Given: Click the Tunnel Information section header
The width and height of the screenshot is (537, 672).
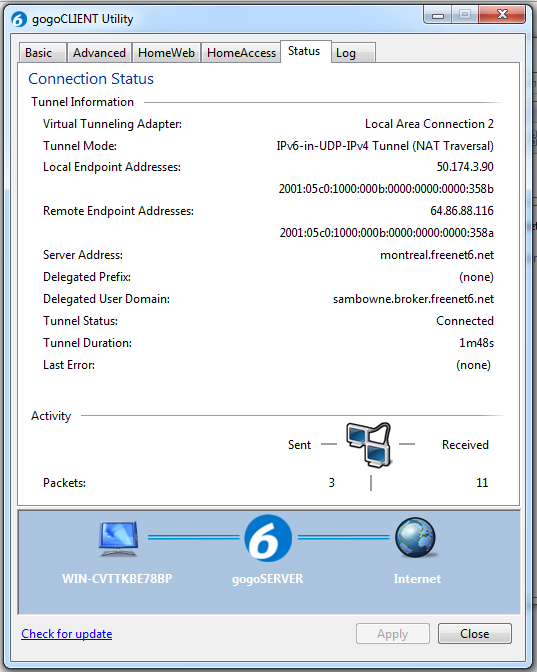Looking at the screenshot, I should pyautogui.click(x=82, y=102).
